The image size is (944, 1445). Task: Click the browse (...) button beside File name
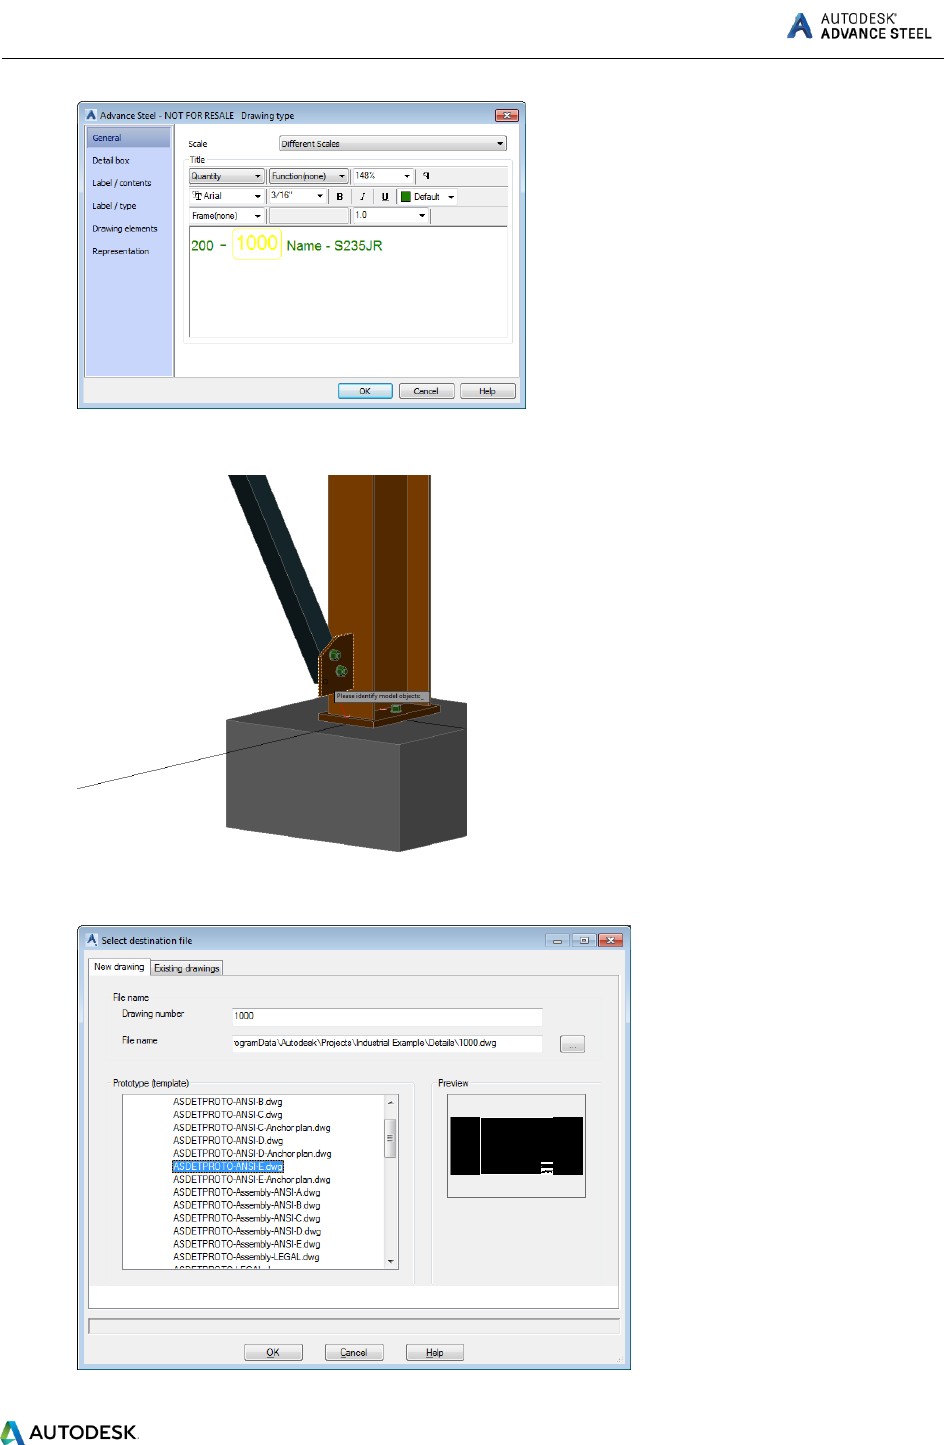(x=572, y=1044)
